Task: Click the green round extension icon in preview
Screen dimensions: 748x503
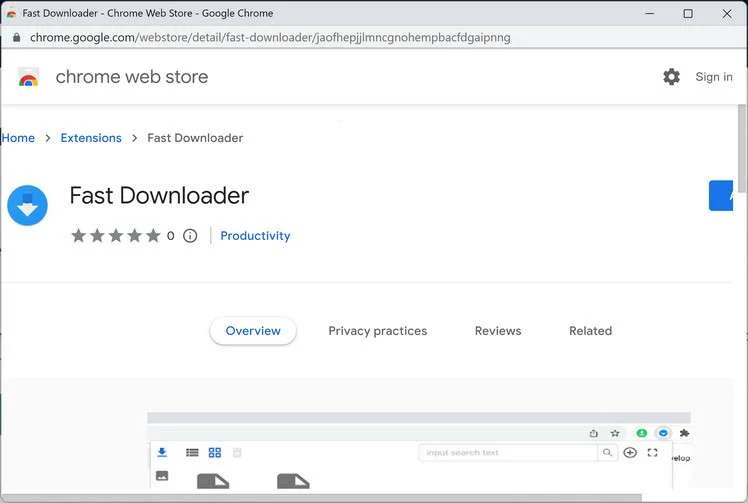Action: 642,433
